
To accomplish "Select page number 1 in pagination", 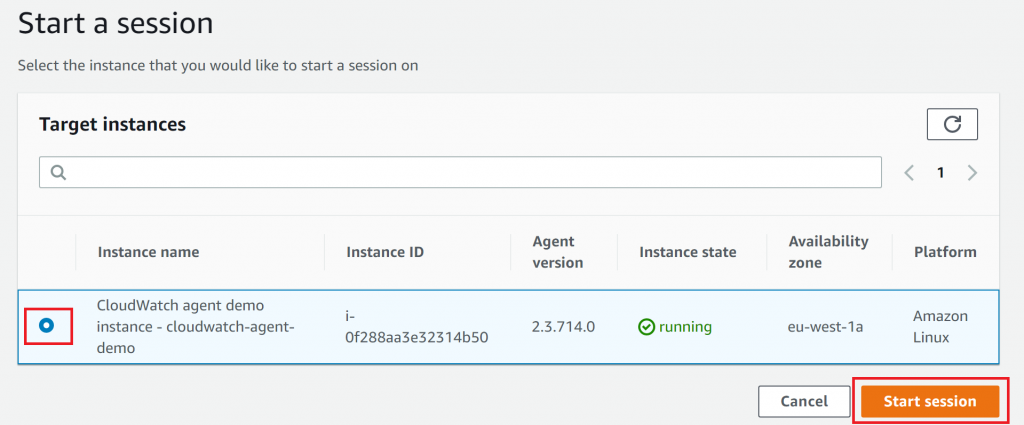I will pos(940,172).
